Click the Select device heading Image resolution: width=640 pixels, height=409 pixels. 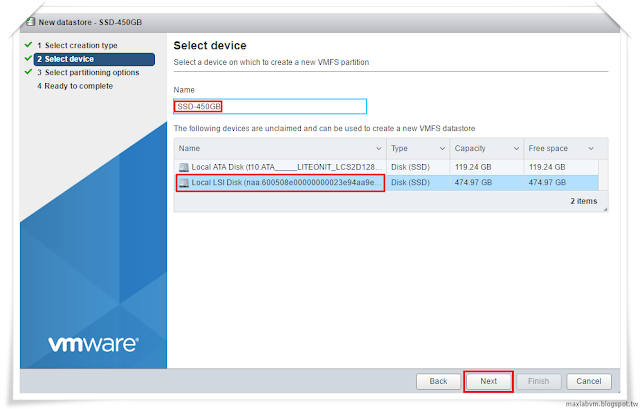(210, 46)
